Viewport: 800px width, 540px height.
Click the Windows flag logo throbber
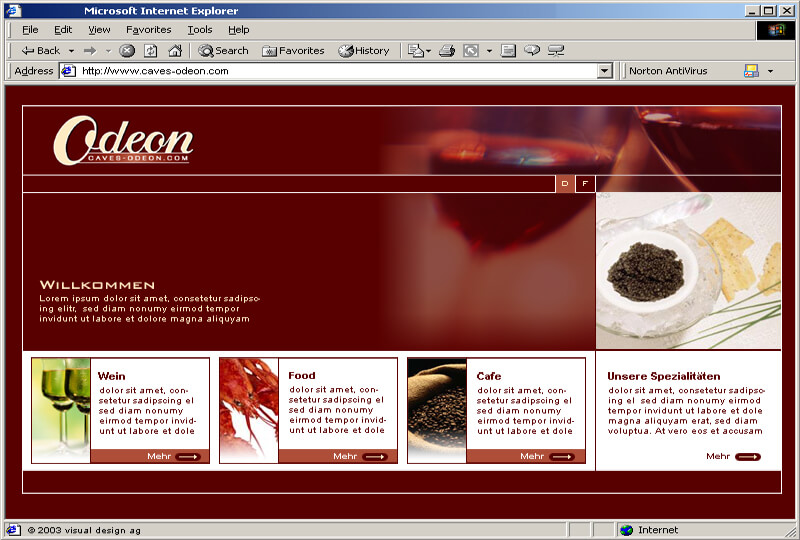pos(776,30)
